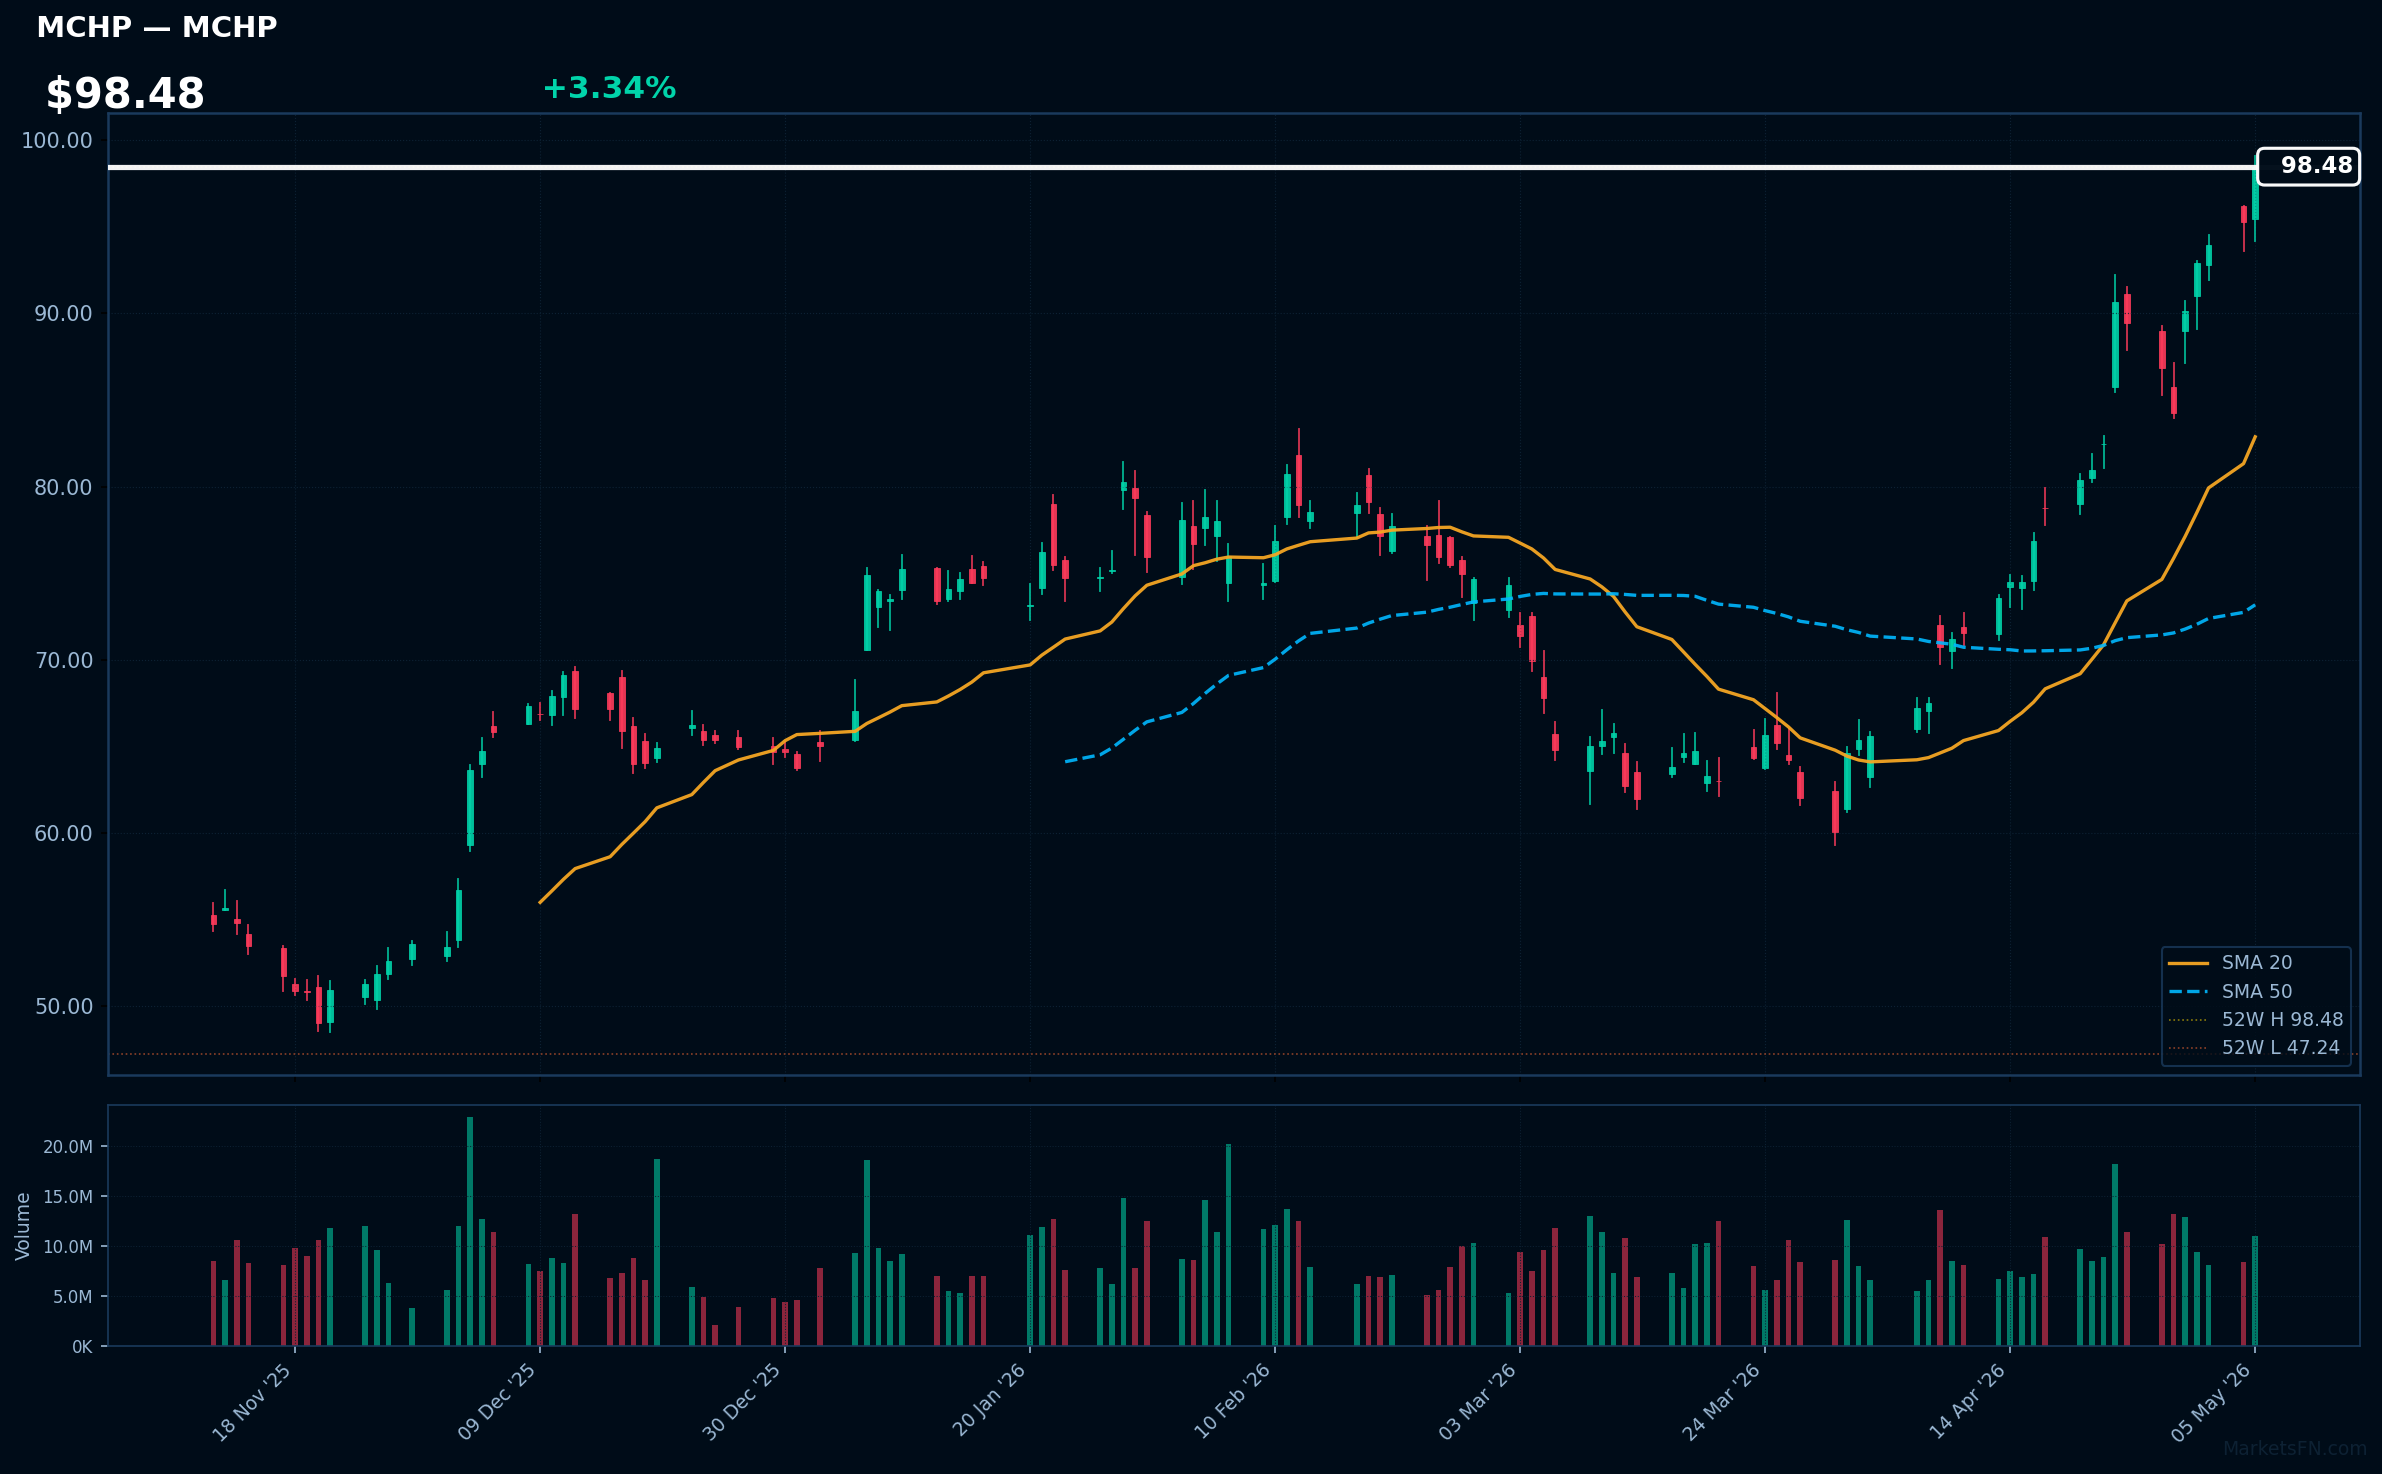Click the 98.48 price label tag

pyautogui.click(x=2308, y=166)
